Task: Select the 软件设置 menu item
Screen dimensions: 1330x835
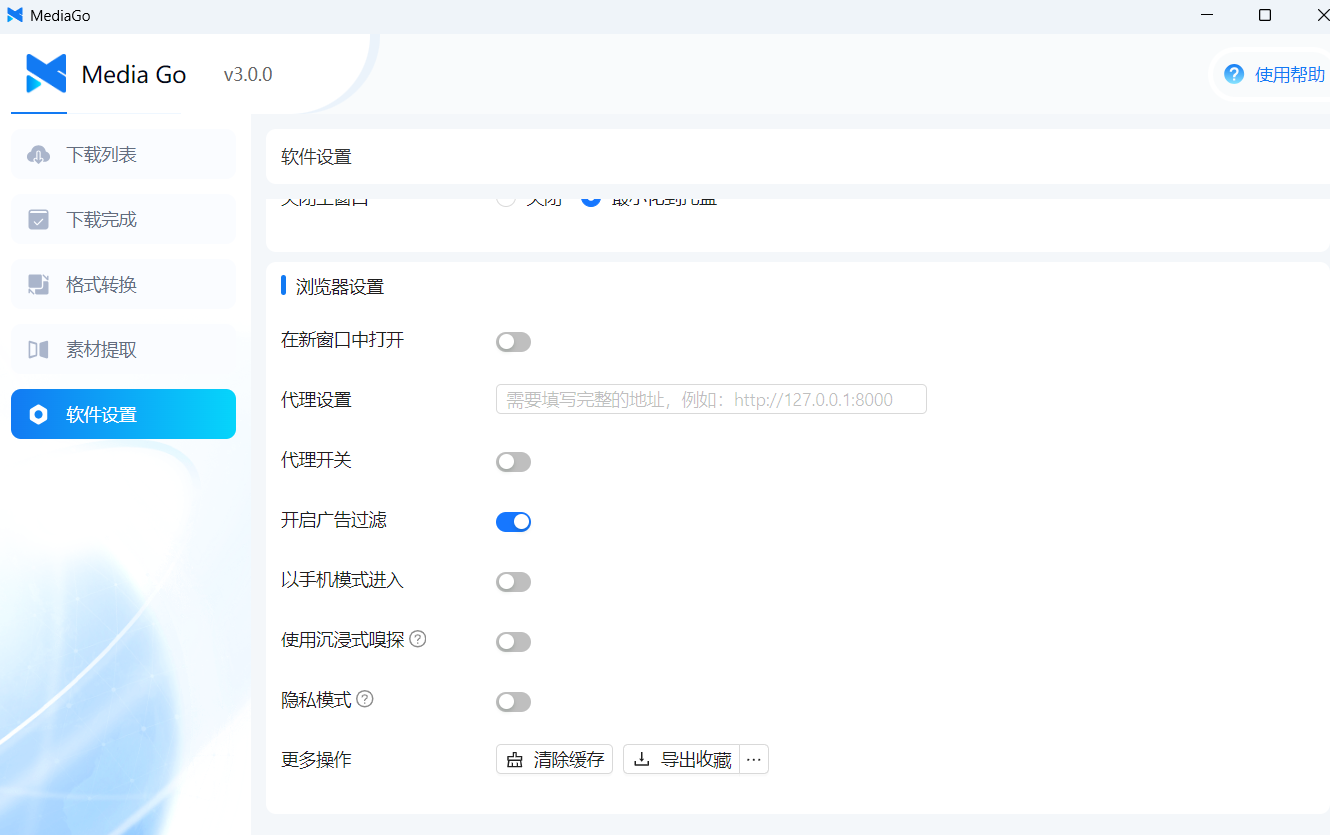Action: 123,414
